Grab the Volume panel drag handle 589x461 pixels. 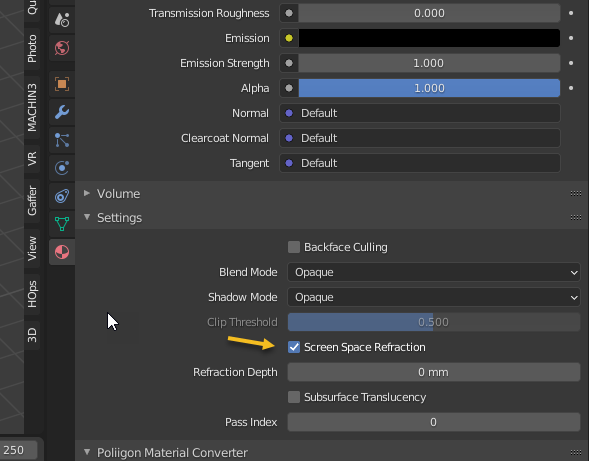point(575,193)
